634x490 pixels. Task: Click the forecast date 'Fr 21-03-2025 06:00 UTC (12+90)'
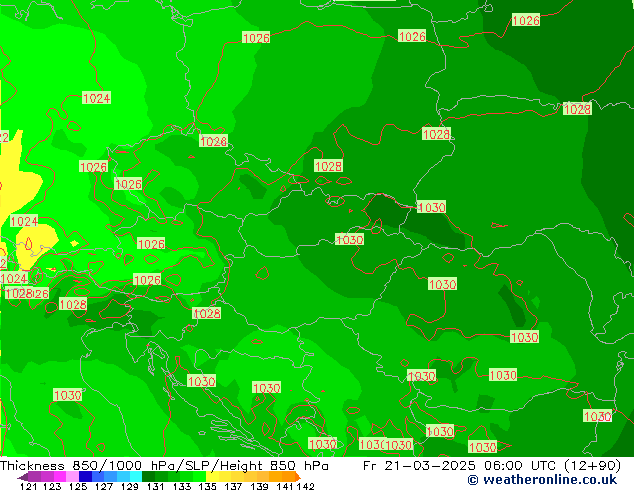coord(492,466)
